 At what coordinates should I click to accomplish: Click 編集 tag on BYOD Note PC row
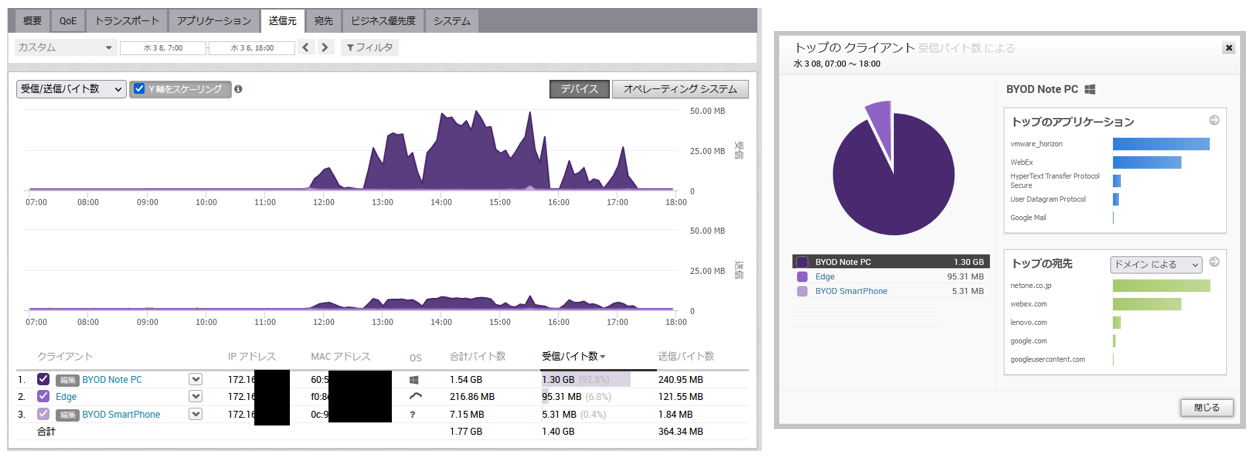coord(66,379)
